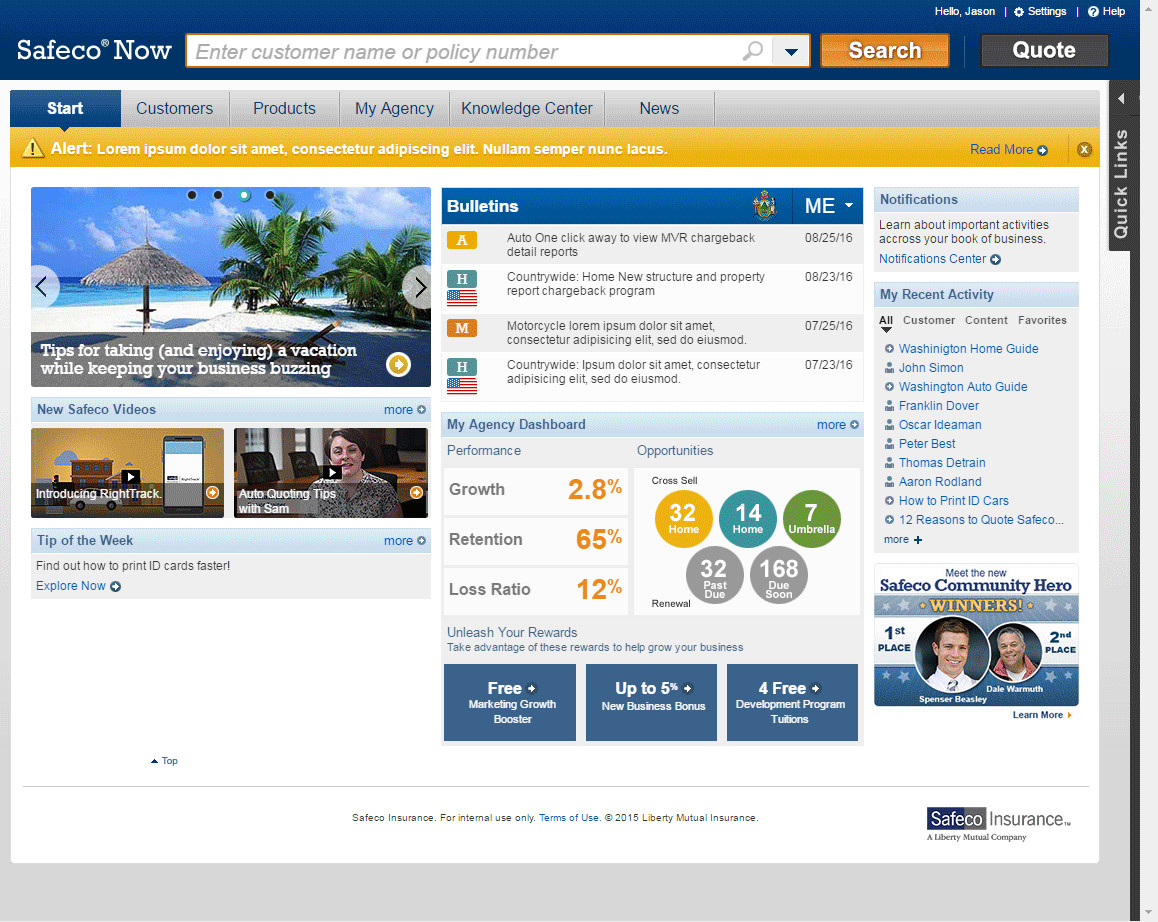
Task: Click the orange Auto 'A' bulletin icon
Action: point(461,240)
